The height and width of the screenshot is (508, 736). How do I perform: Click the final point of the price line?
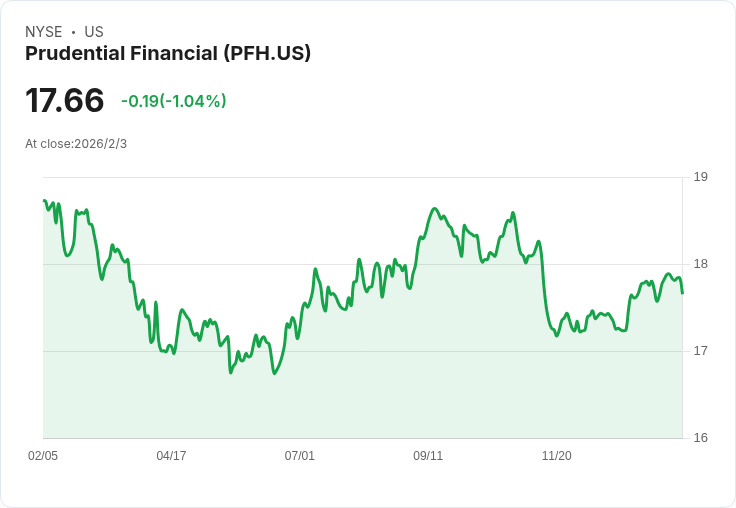tap(682, 293)
